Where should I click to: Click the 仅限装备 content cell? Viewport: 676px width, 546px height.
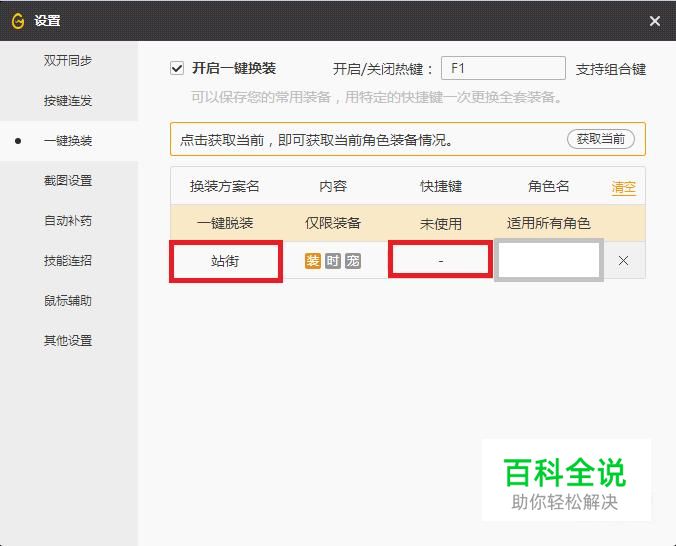pos(333,223)
